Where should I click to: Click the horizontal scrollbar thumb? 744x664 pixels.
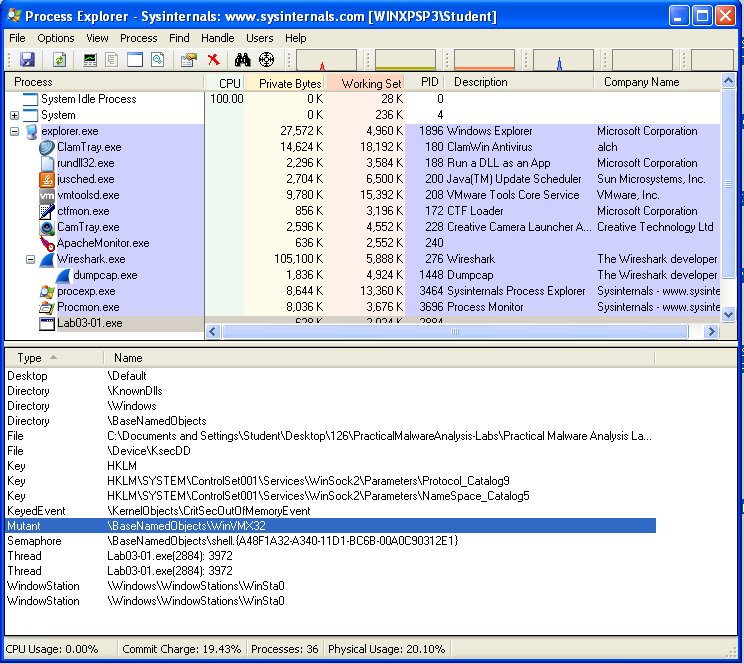[455, 331]
